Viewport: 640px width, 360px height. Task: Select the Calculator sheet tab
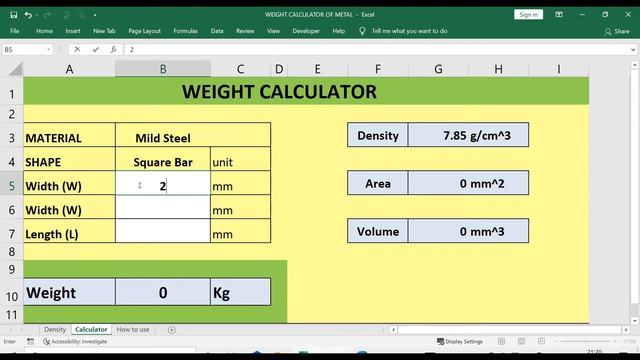pyautogui.click(x=91, y=329)
